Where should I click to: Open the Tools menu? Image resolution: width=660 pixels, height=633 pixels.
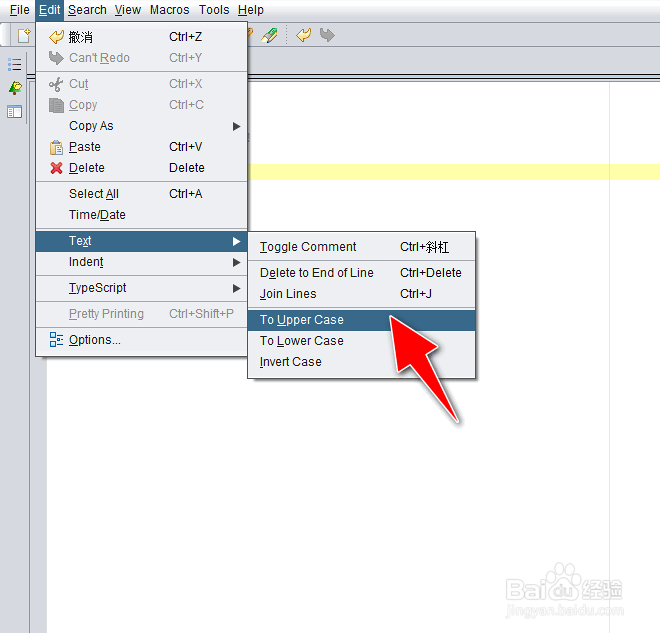click(x=214, y=10)
